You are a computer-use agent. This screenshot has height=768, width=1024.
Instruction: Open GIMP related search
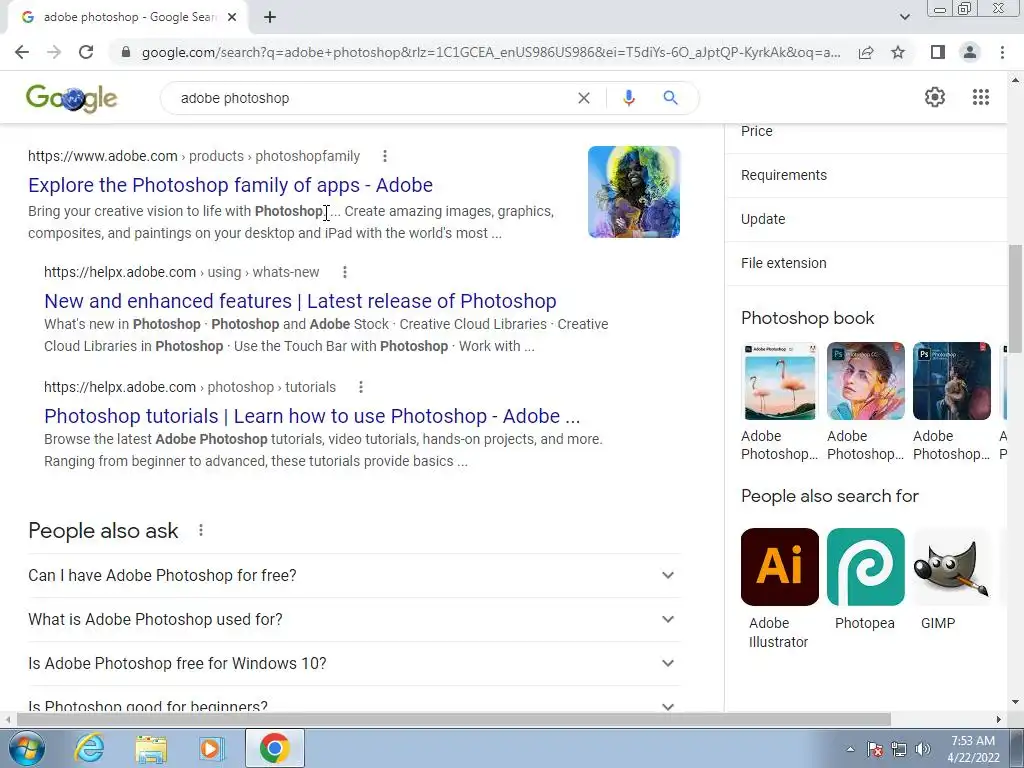952,567
